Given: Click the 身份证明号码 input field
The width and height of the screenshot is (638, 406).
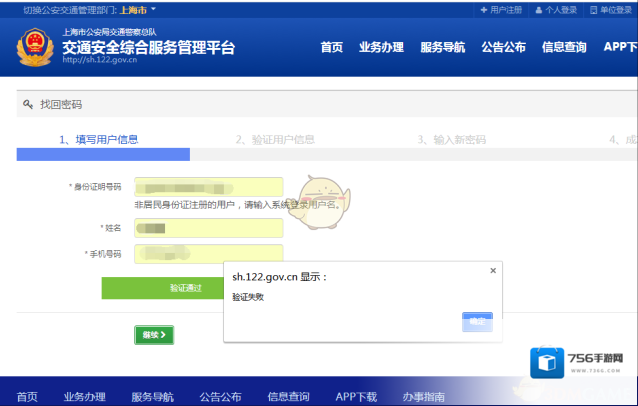Looking at the screenshot, I should [209, 187].
